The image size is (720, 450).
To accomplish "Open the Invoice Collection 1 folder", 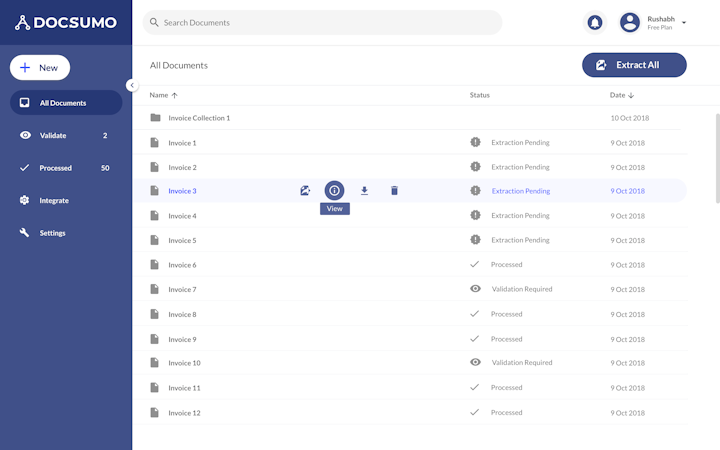I will click(198, 118).
